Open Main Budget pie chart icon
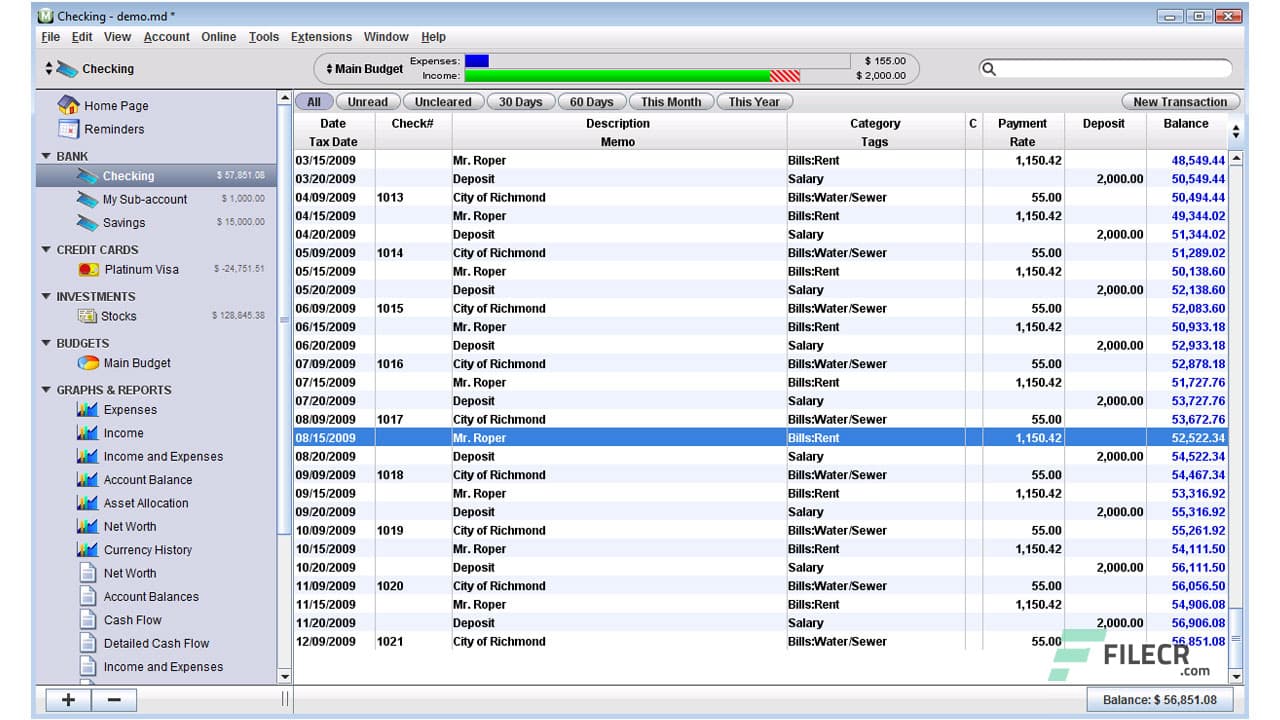 click(x=88, y=363)
